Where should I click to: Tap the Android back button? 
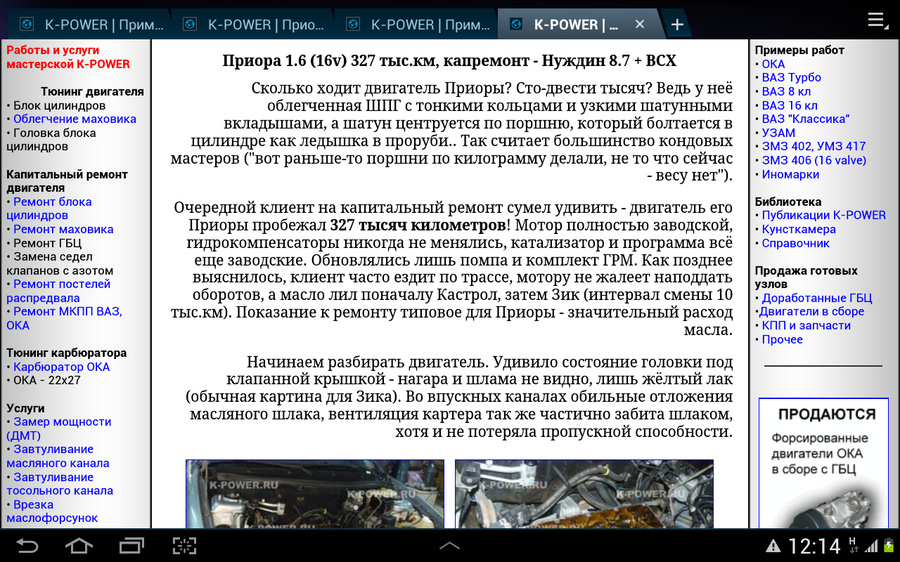(26, 545)
